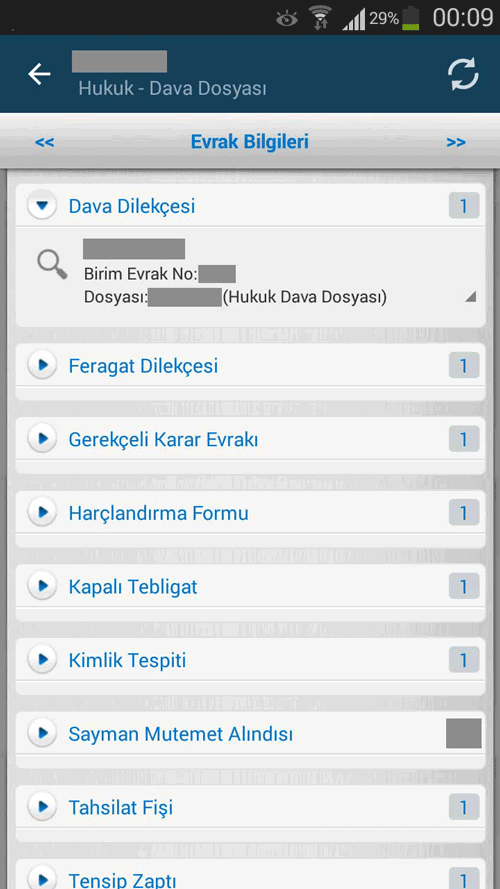Viewport: 500px width, 889px height.
Task: Collapse the Dava Dilekçesi section
Action: point(42,206)
